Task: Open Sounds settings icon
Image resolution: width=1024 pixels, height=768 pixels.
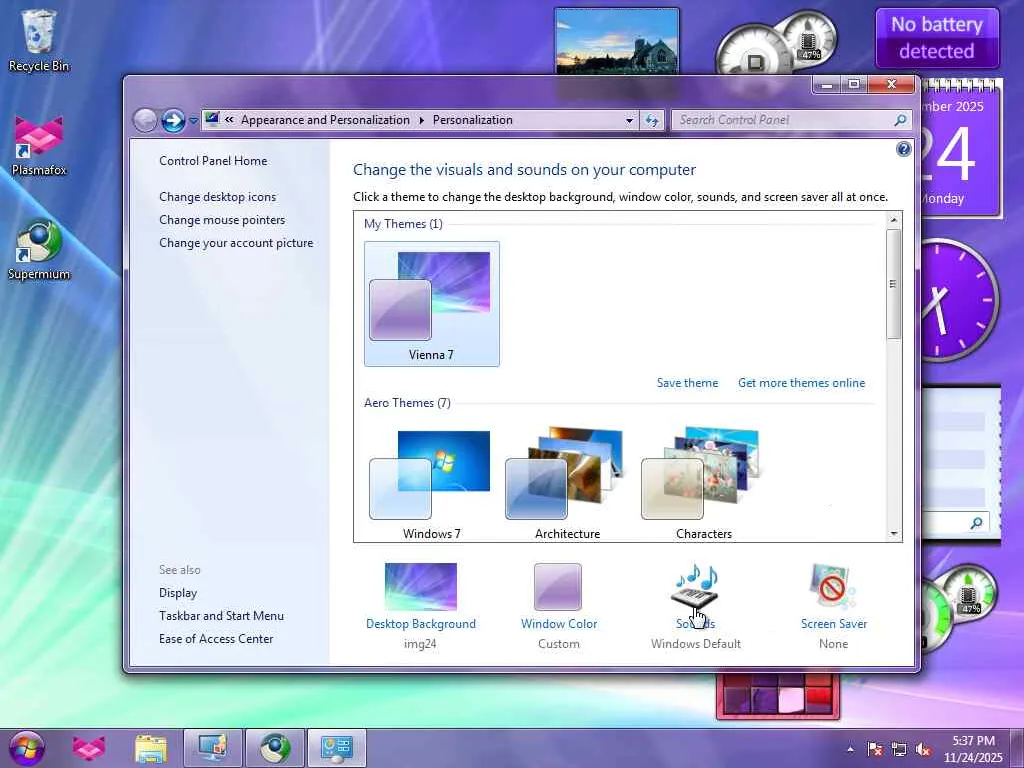Action: click(696, 587)
